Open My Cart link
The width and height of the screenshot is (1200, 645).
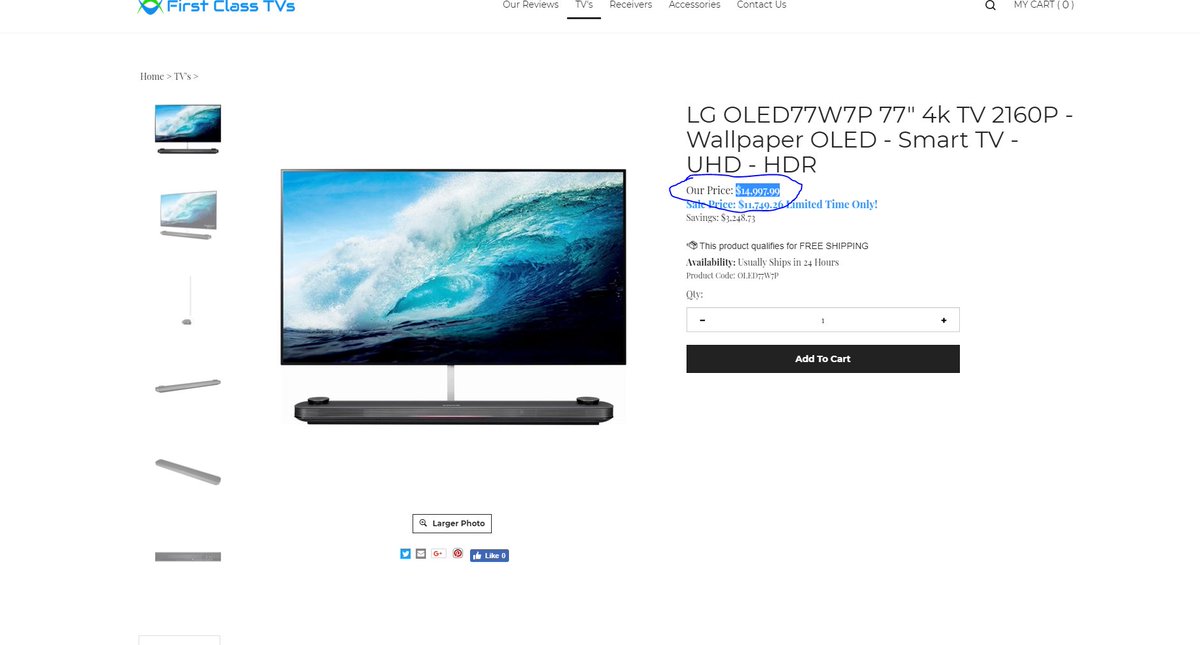1044,5
